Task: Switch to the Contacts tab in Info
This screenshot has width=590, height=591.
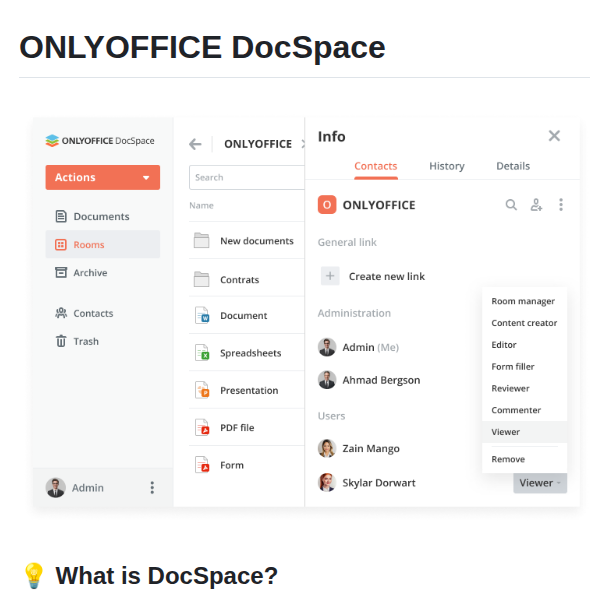Action: [375, 166]
